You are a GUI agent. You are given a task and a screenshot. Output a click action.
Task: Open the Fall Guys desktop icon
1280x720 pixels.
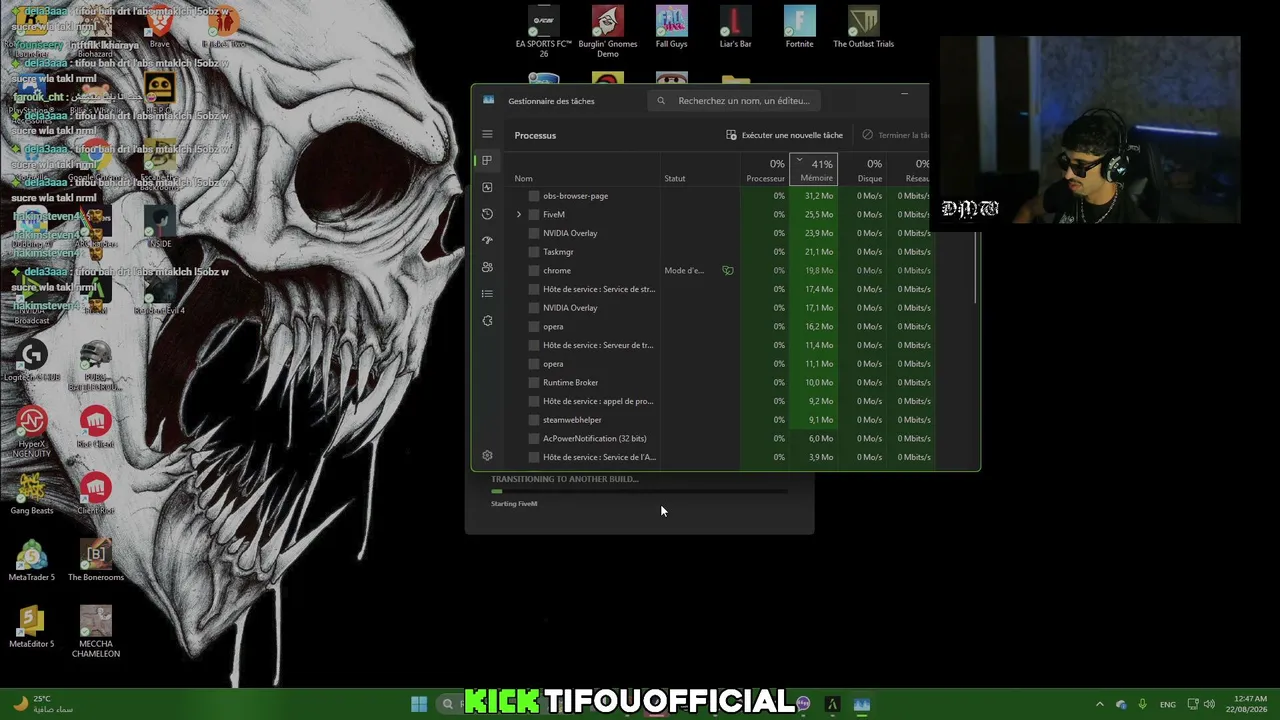672,28
